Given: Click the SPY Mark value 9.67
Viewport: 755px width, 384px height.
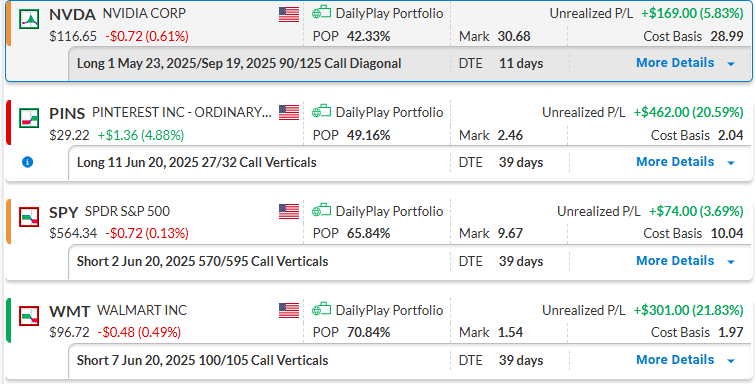Looking at the screenshot, I should click(510, 234).
